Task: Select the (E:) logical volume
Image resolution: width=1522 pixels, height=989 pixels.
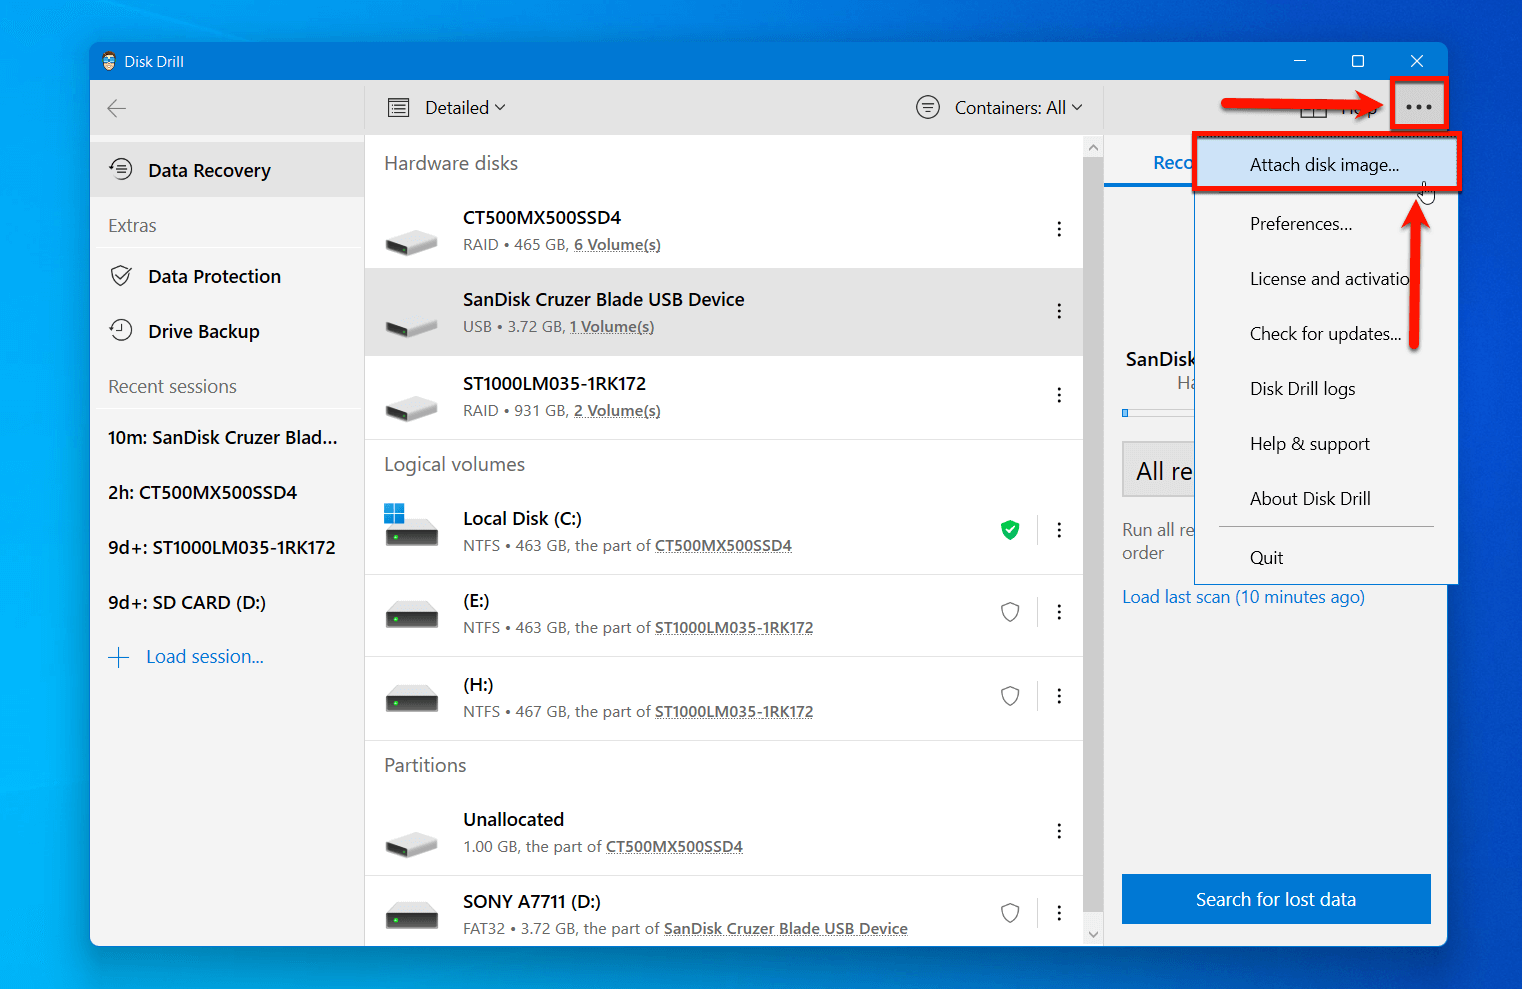Action: pos(724,615)
